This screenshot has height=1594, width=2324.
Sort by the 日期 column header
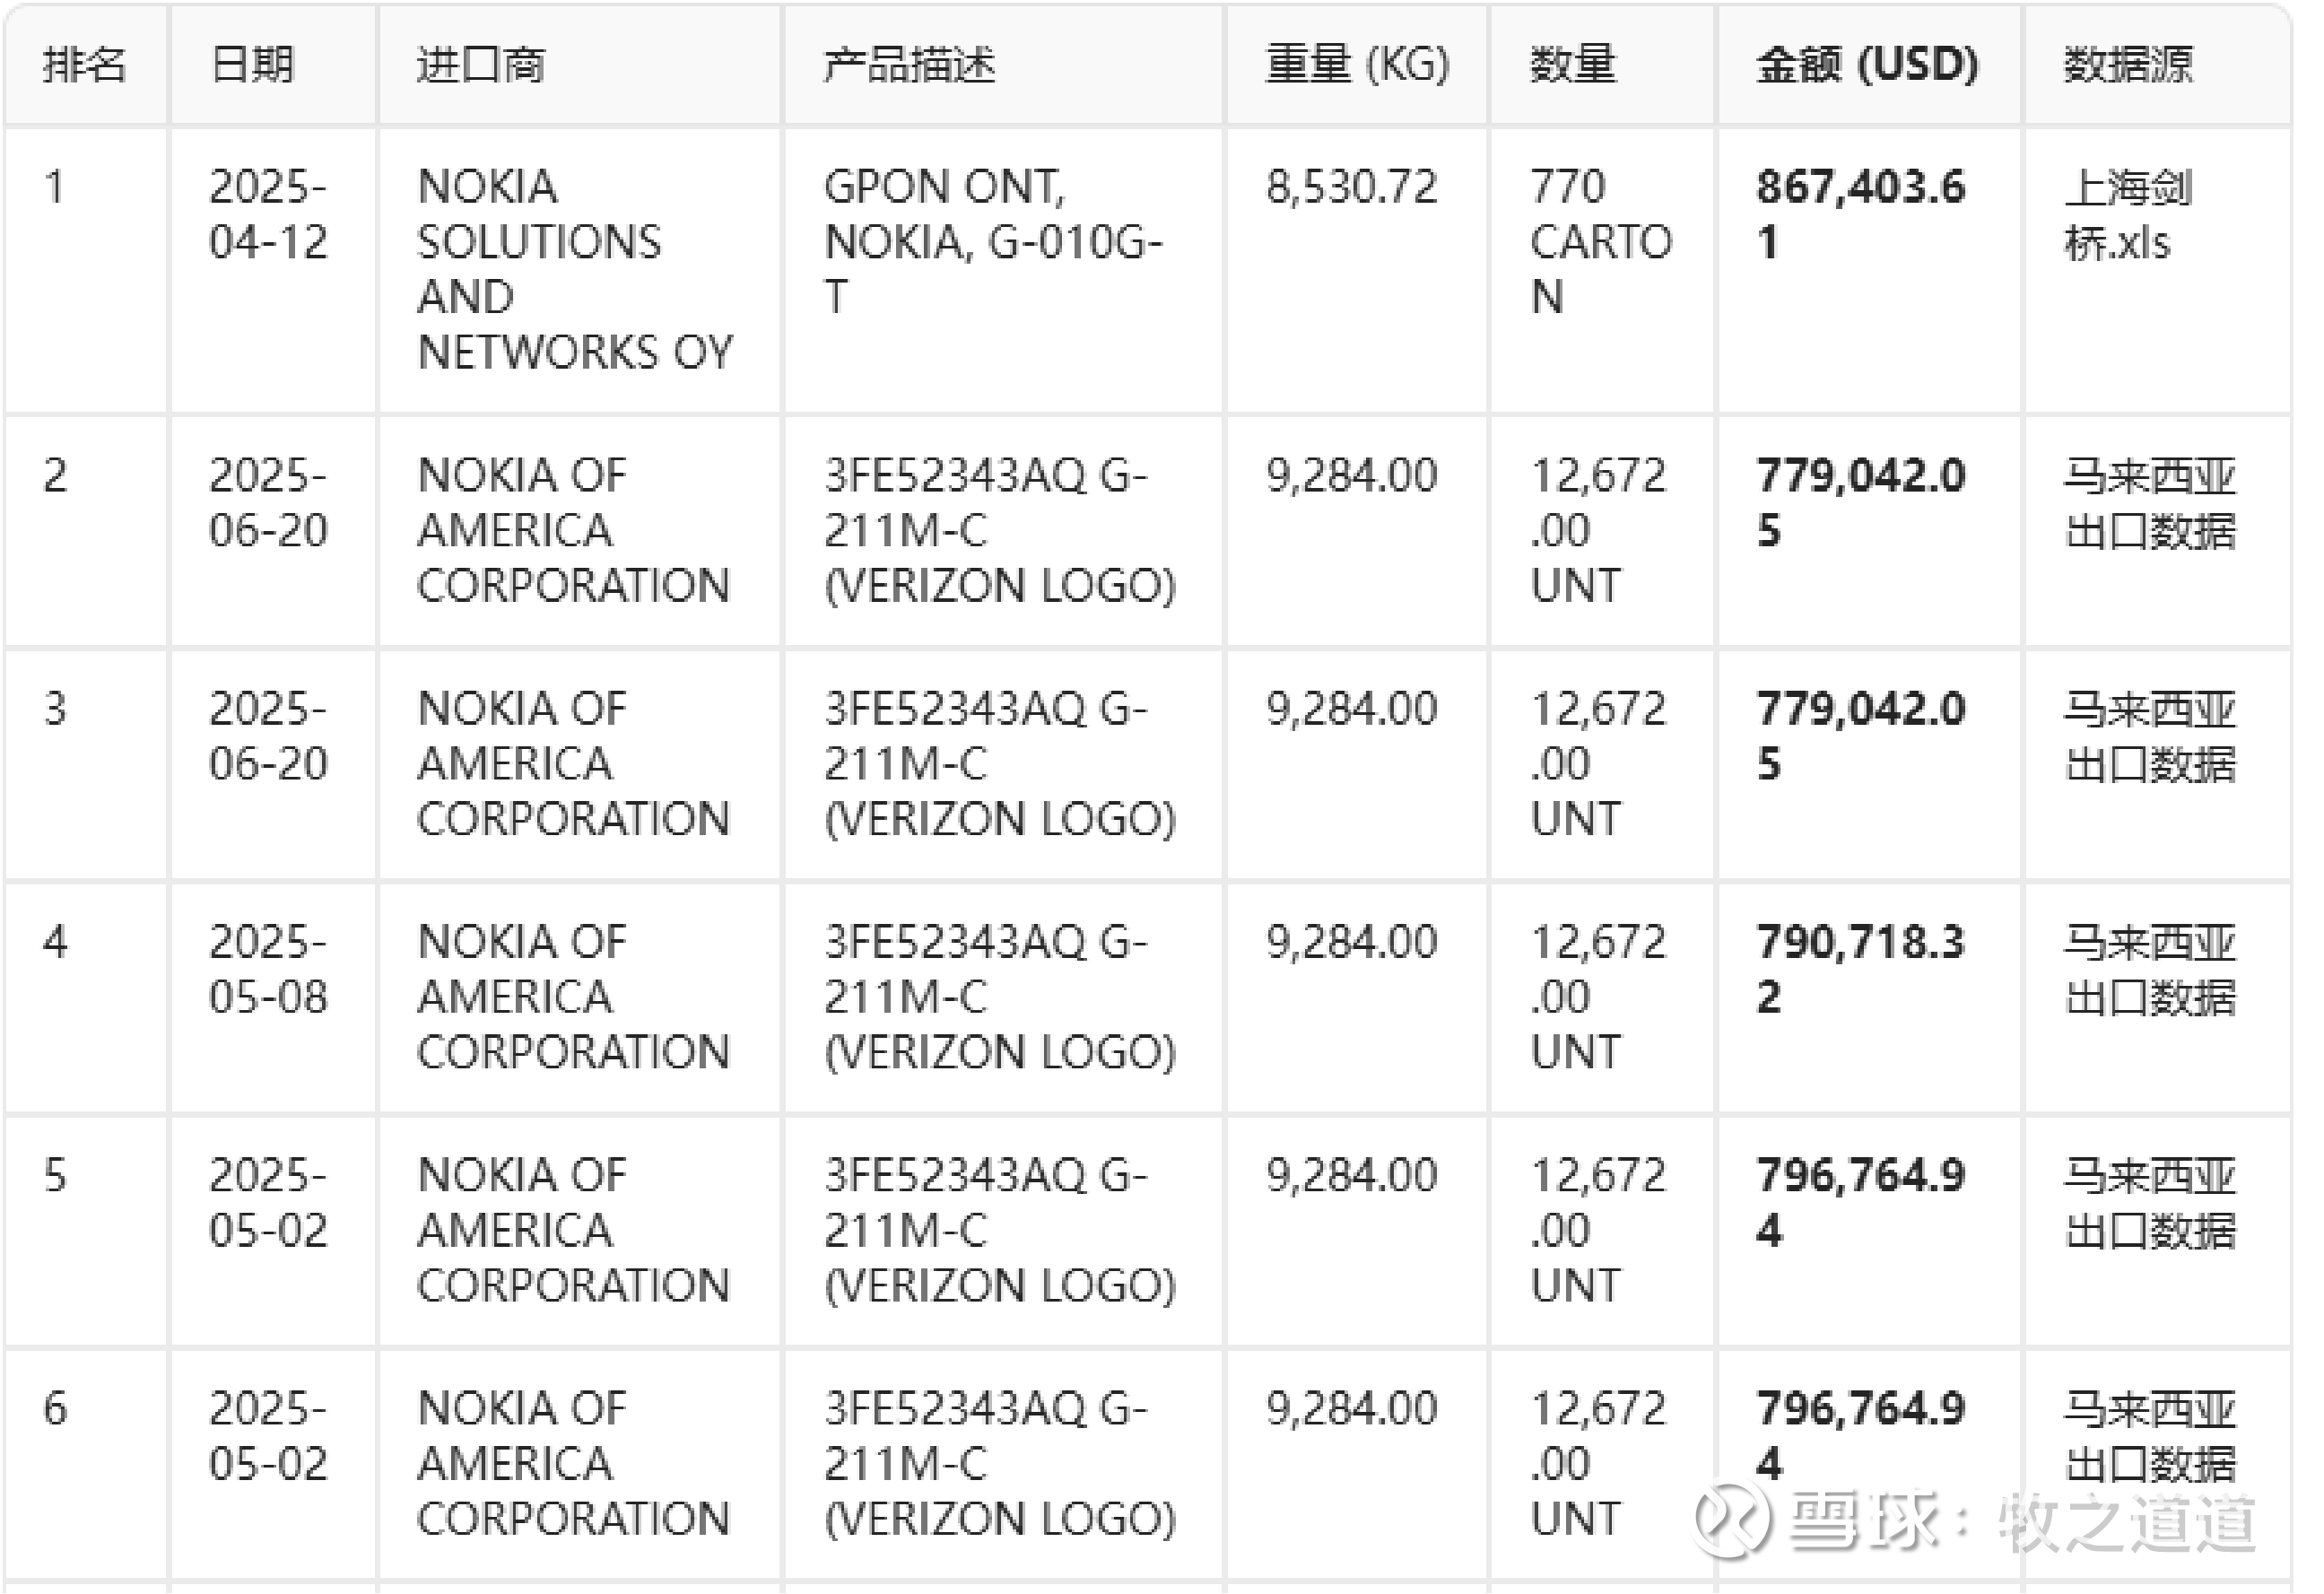pos(252,65)
